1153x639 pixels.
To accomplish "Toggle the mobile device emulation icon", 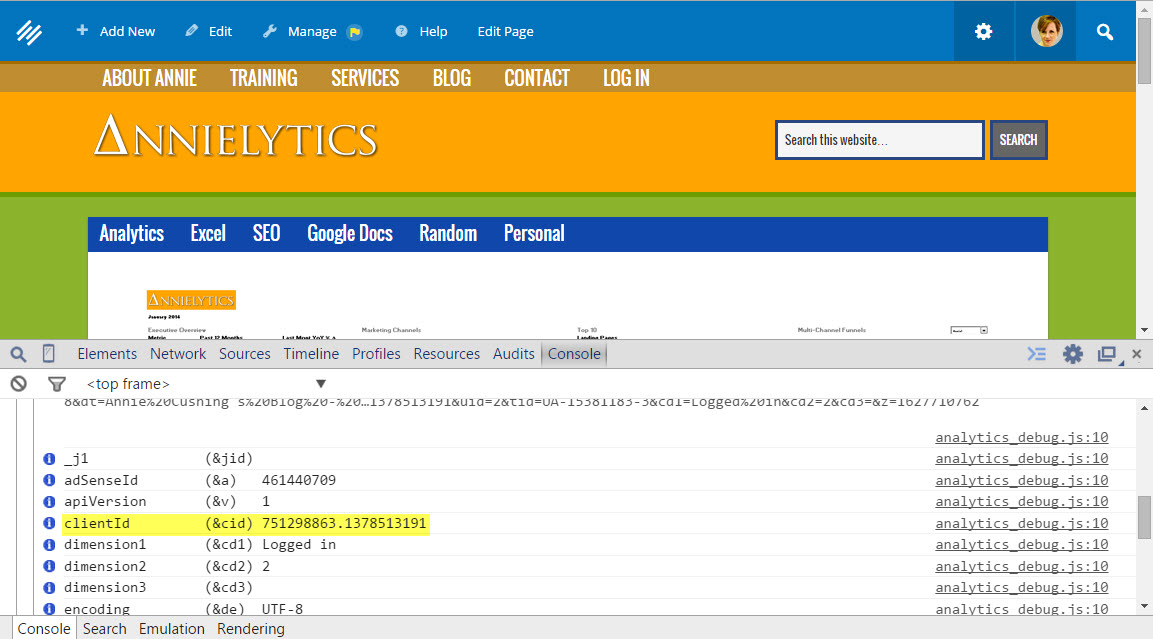I will tap(48, 354).
